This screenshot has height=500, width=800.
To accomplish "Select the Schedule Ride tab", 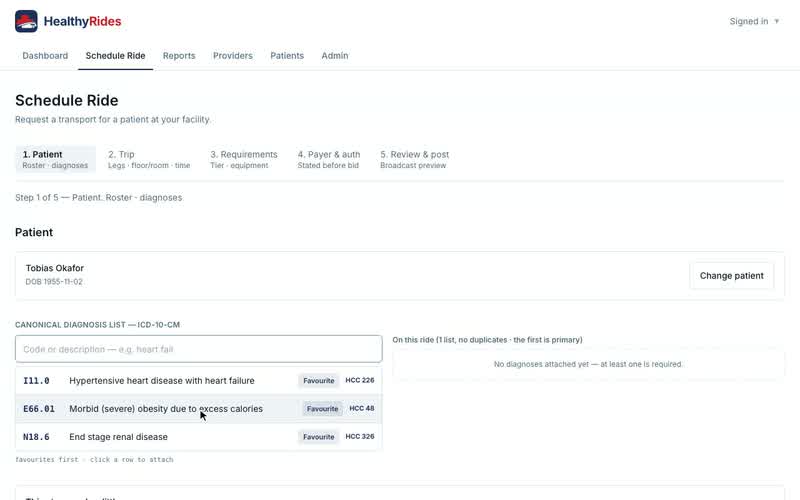I will pos(115,56).
